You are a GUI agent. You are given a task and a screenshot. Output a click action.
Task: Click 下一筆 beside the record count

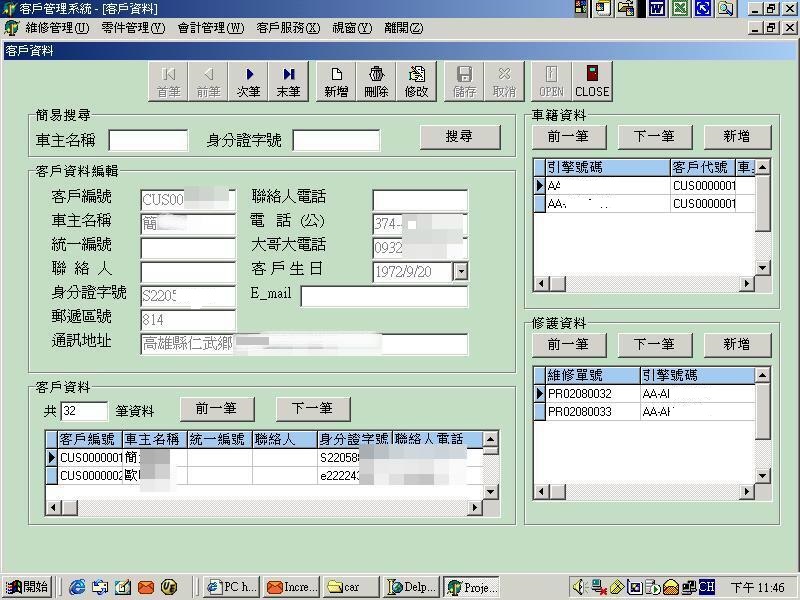point(313,409)
